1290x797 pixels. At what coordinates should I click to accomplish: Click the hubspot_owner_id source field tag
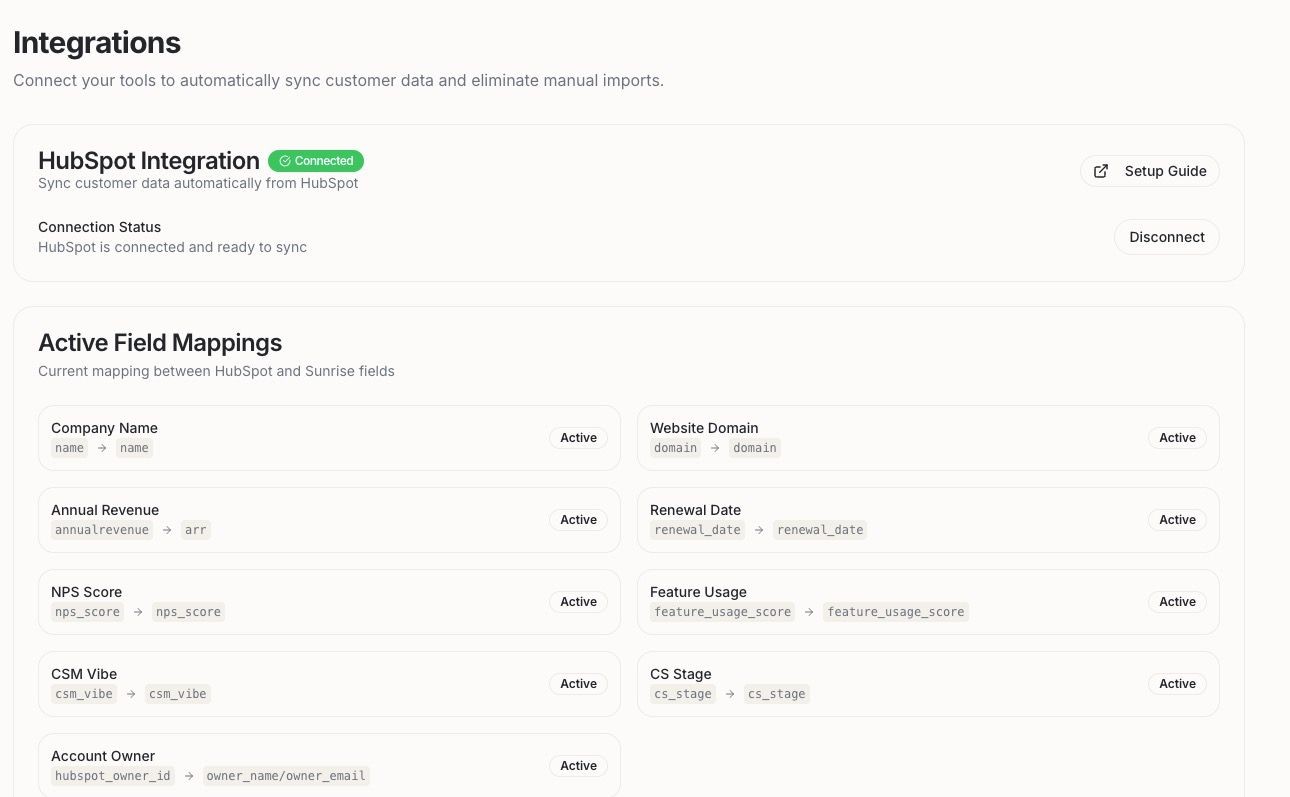click(113, 776)
